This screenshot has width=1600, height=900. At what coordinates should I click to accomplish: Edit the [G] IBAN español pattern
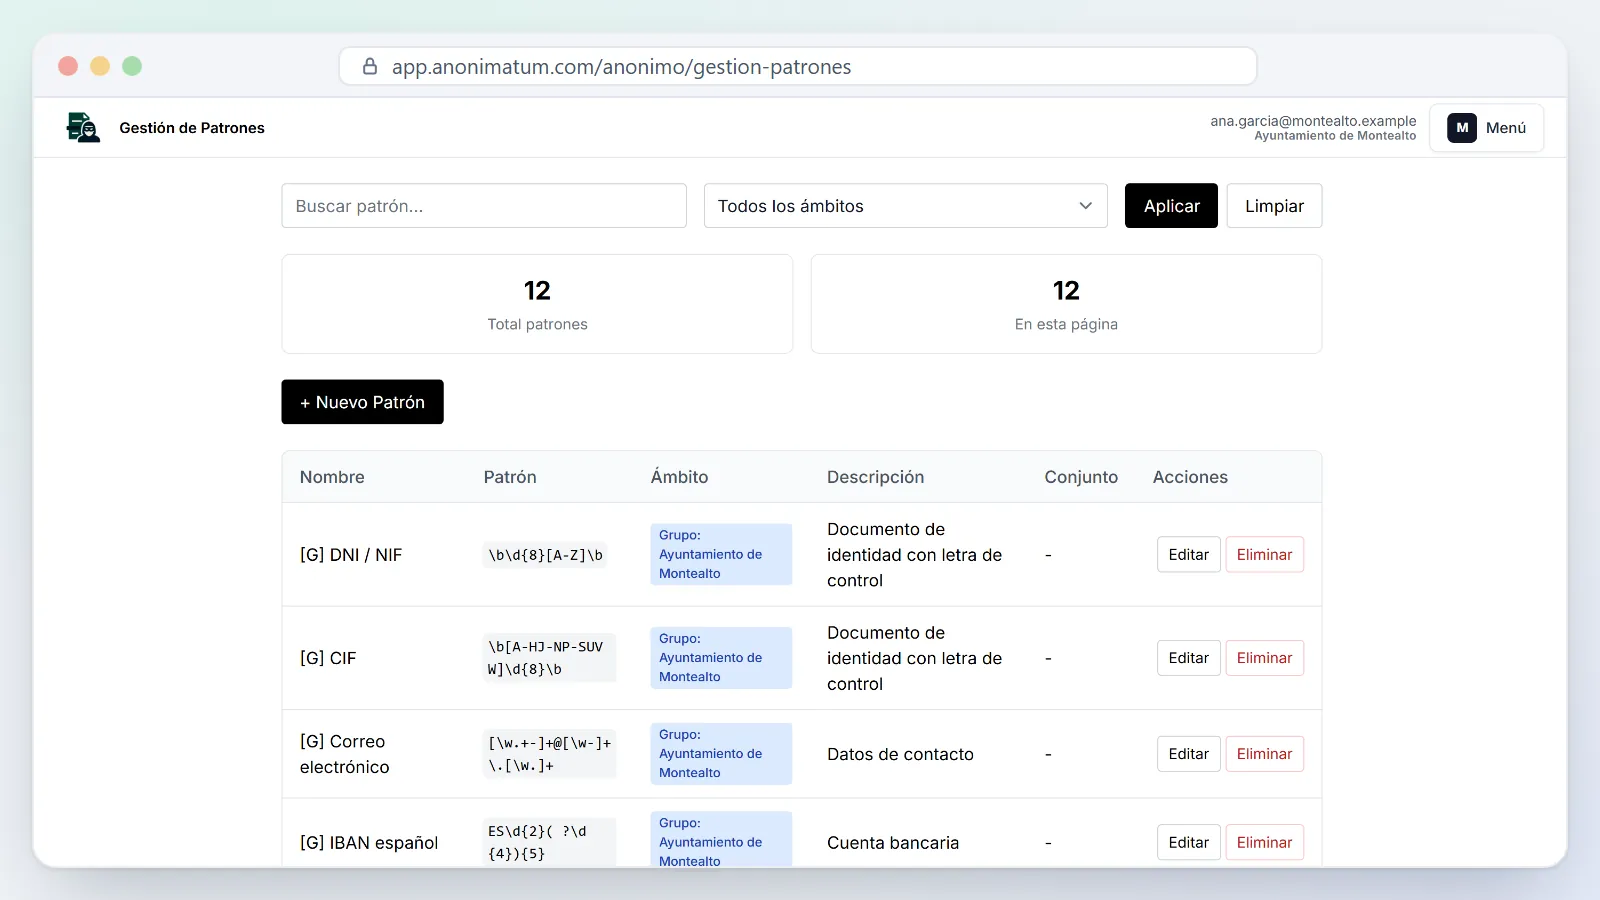click(1189, 843)
